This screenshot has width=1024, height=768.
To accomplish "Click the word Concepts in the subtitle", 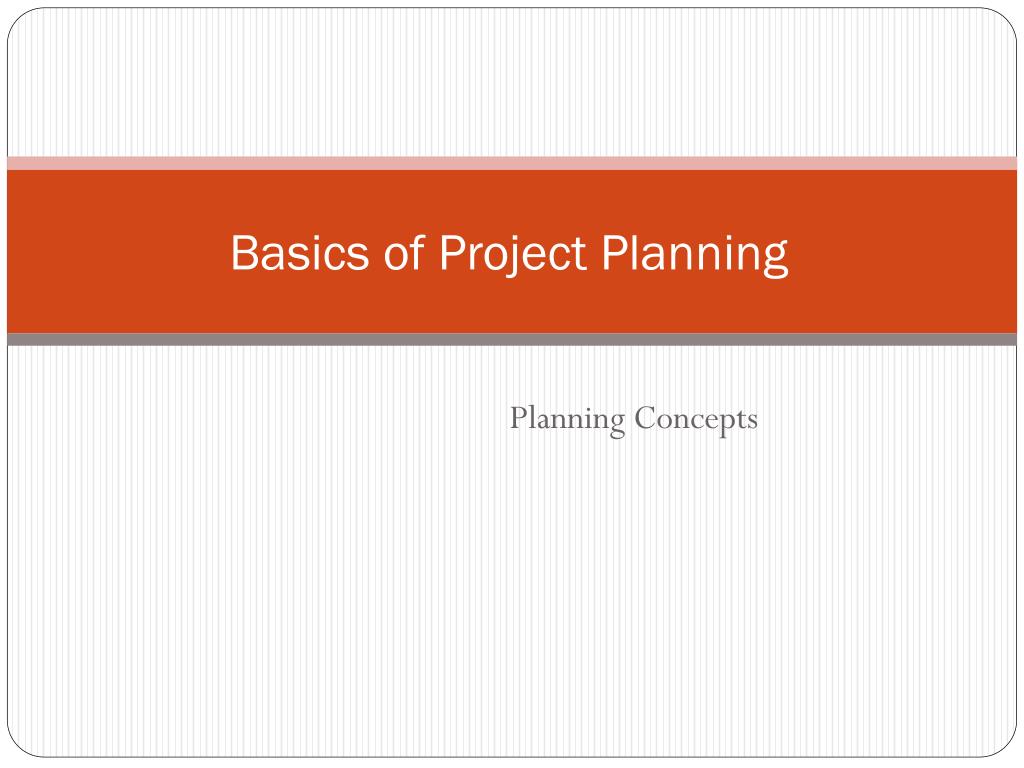I will 696,420.
